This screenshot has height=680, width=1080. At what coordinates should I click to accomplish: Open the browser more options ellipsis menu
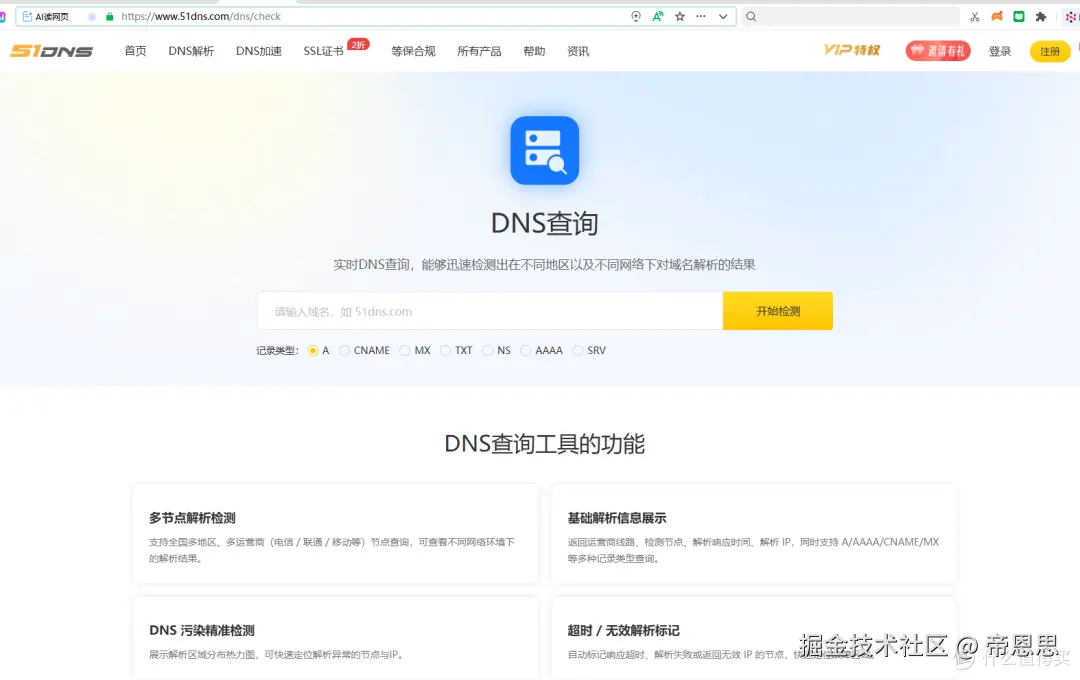pos(699,16)
